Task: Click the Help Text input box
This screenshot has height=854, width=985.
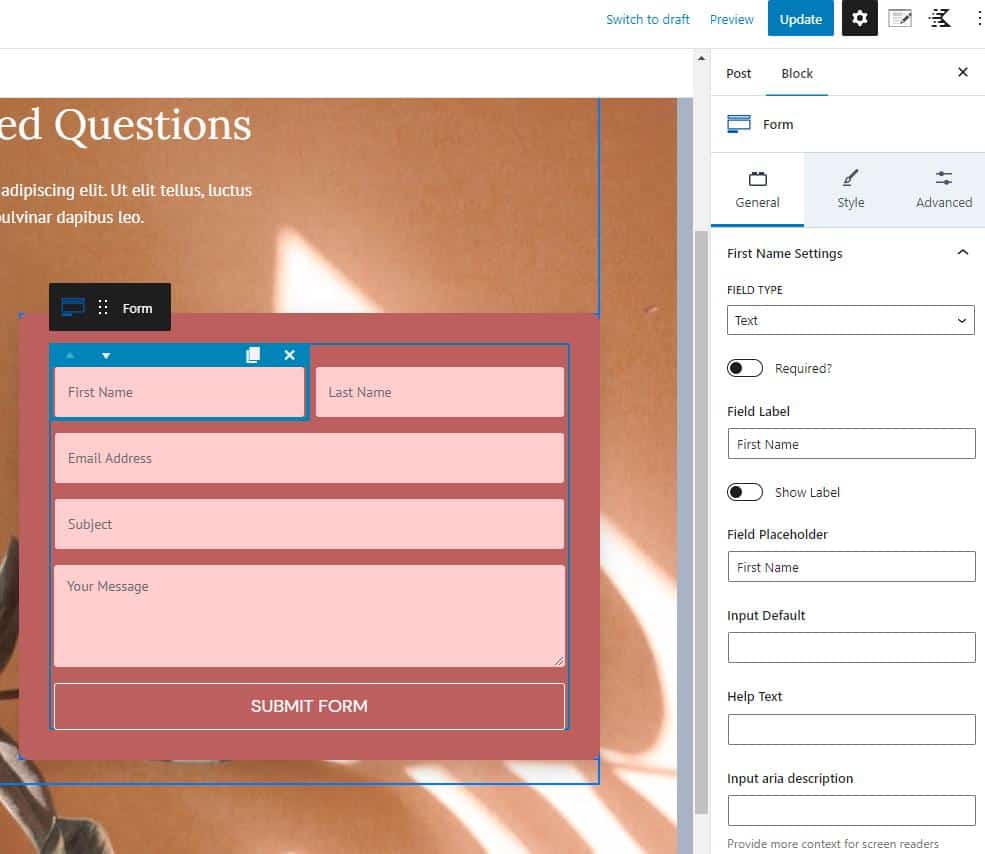Action: [x=851, y=729]
